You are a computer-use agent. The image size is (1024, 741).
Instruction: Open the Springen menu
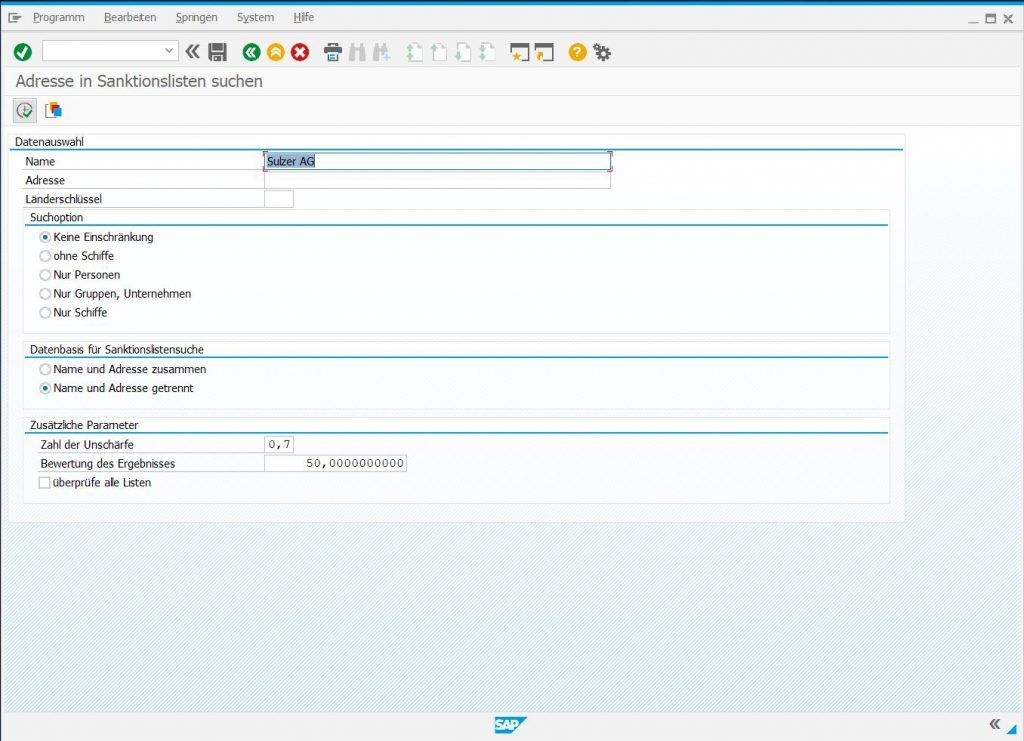tap(196, 17)
